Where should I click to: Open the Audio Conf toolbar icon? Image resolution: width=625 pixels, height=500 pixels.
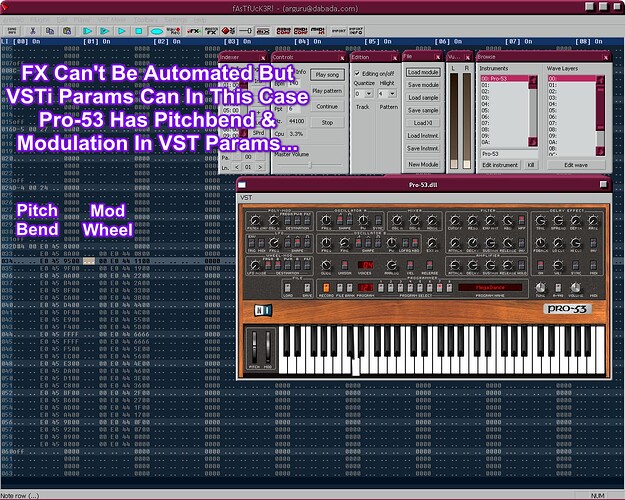click(x=283, y=31)
